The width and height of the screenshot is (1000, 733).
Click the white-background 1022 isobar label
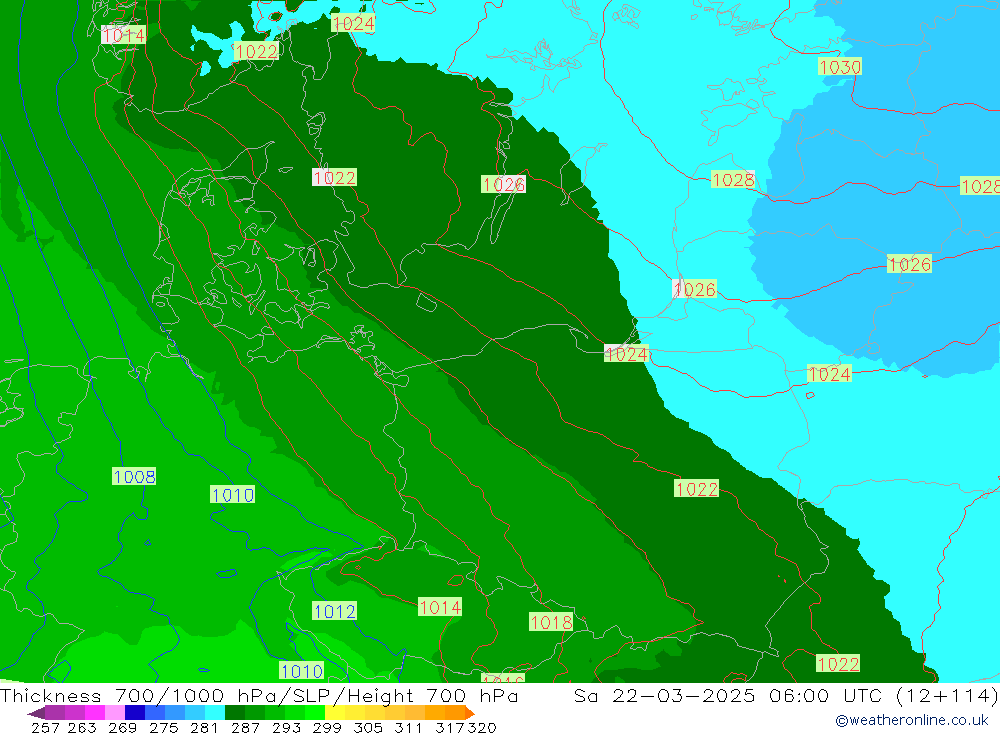click(x=334, y=177)
